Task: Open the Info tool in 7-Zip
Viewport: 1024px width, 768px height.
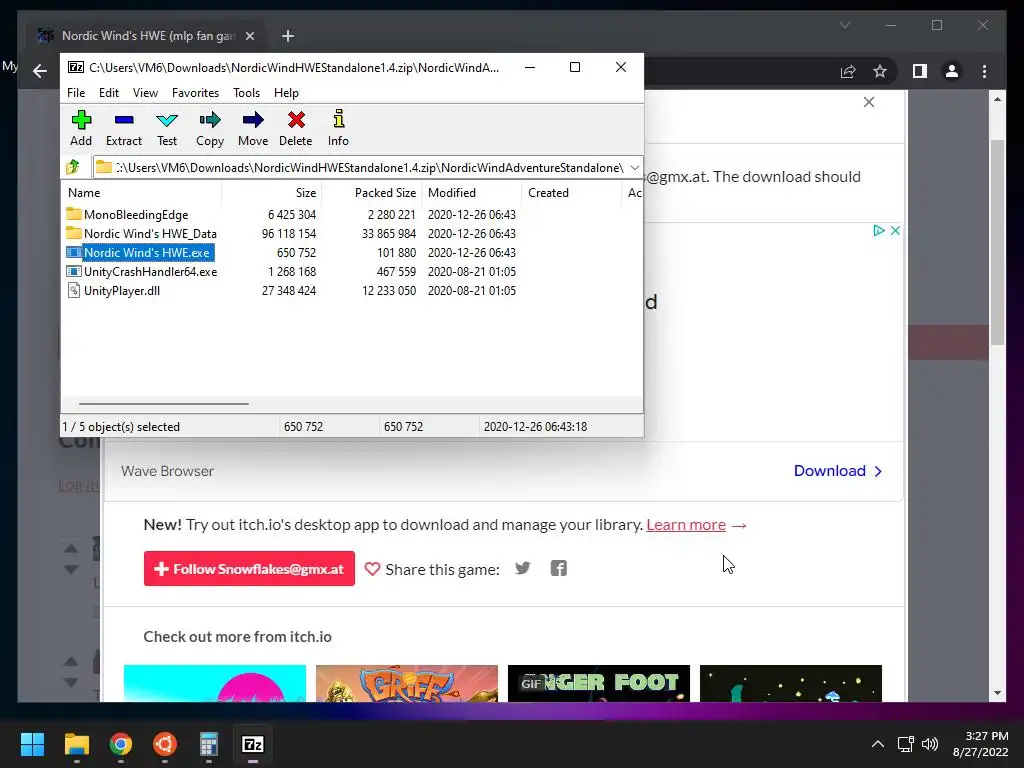Action: click(x=338, y=128)
